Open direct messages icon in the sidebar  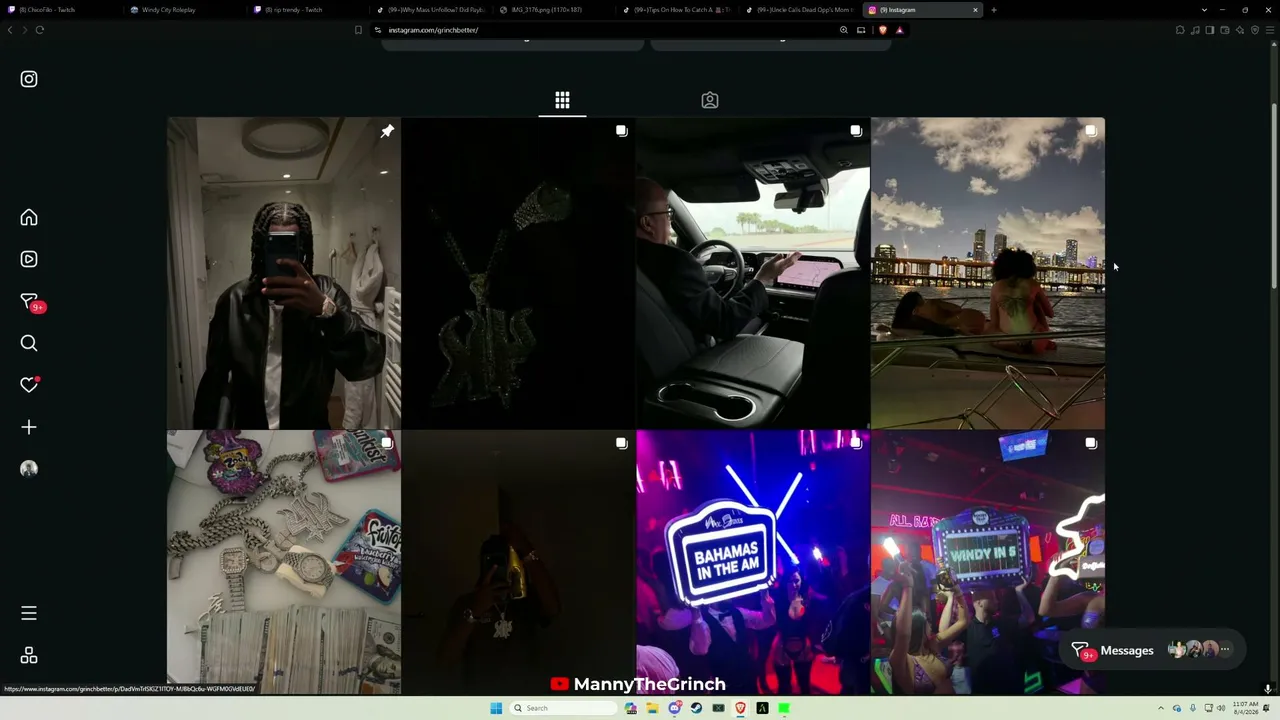(30, 302)
